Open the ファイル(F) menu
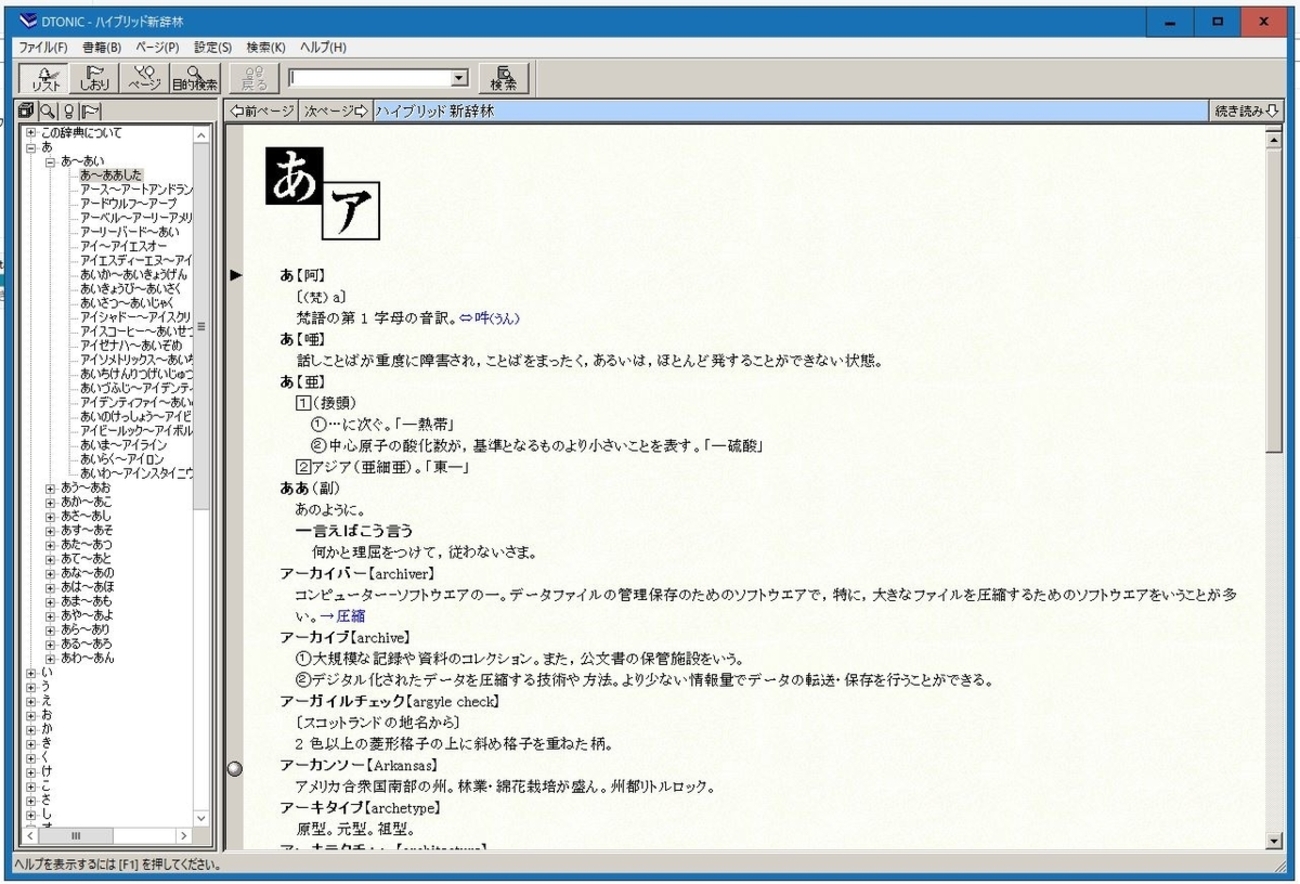1300x884 pixels. tap(44, 48)
